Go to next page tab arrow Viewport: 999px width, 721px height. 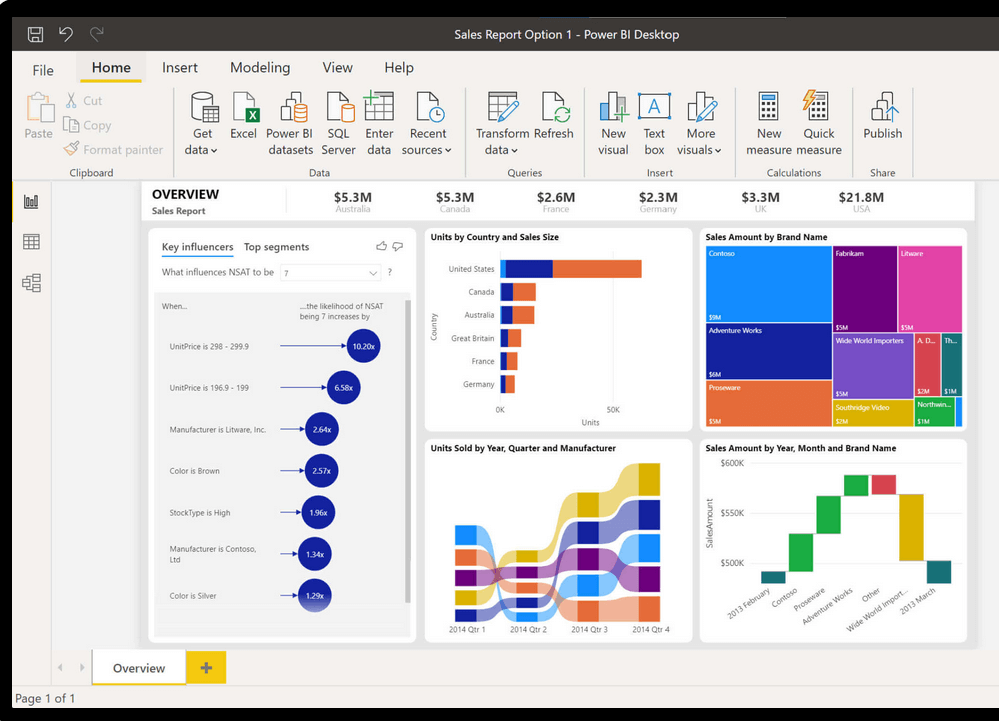82,667
